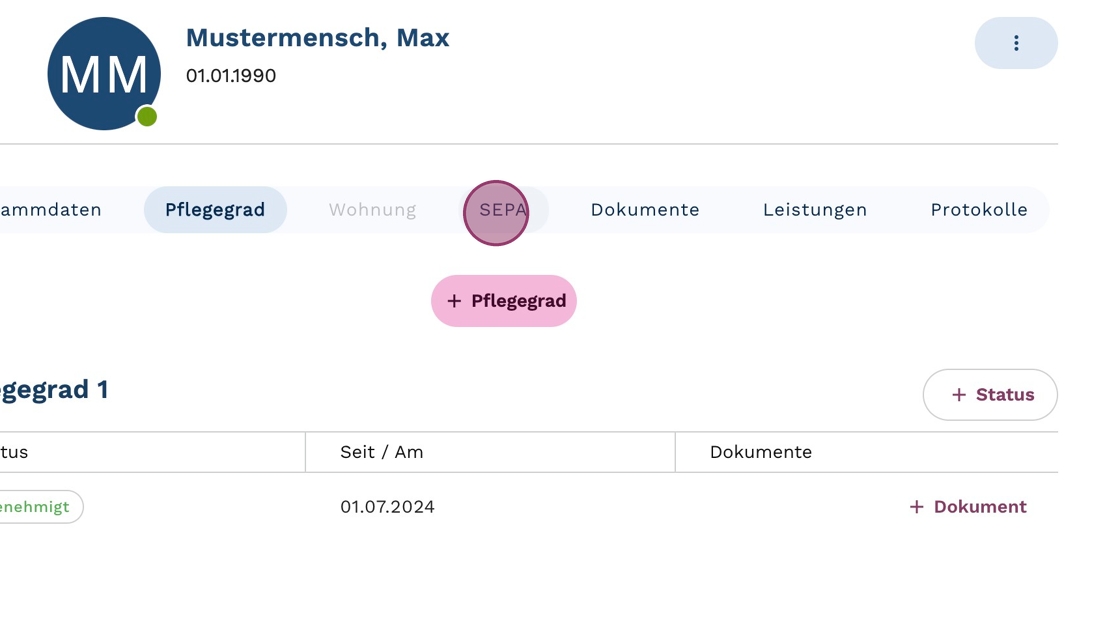Click the plus icon beside Pflegegrad
The image size is (1120, 626).
(454, 301)
